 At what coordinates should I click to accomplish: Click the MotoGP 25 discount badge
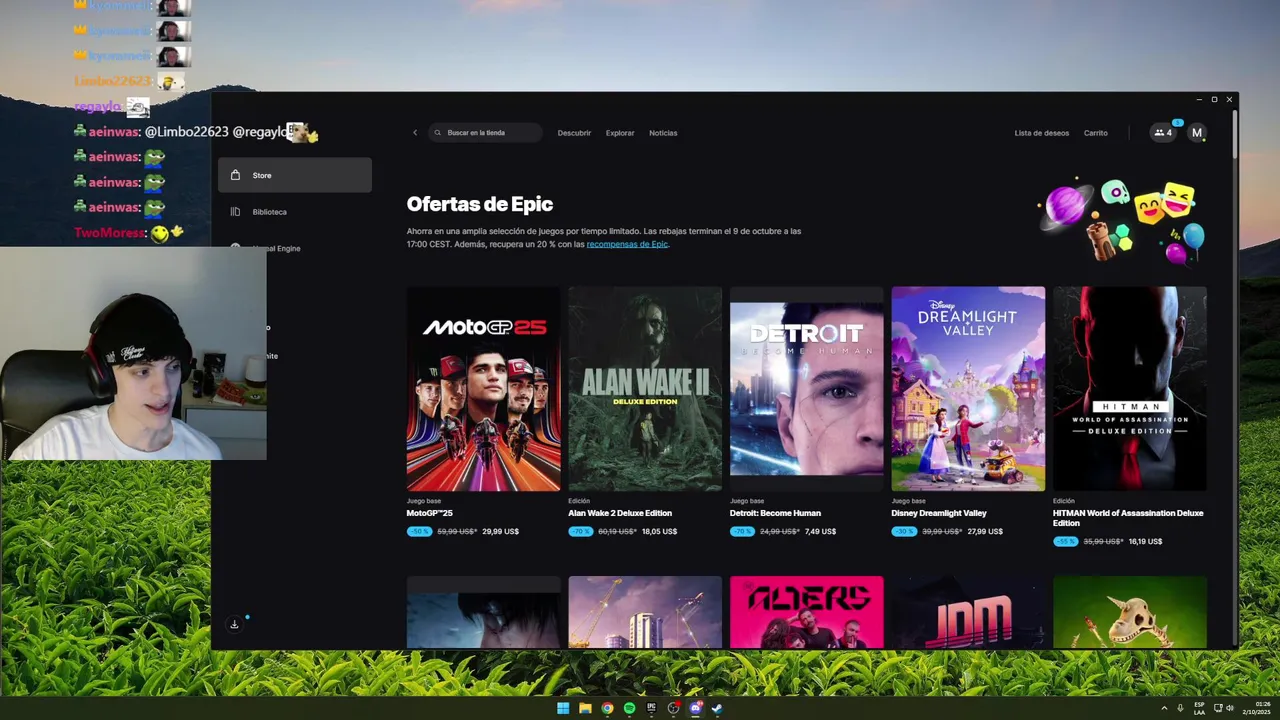[x=420, y=531]
